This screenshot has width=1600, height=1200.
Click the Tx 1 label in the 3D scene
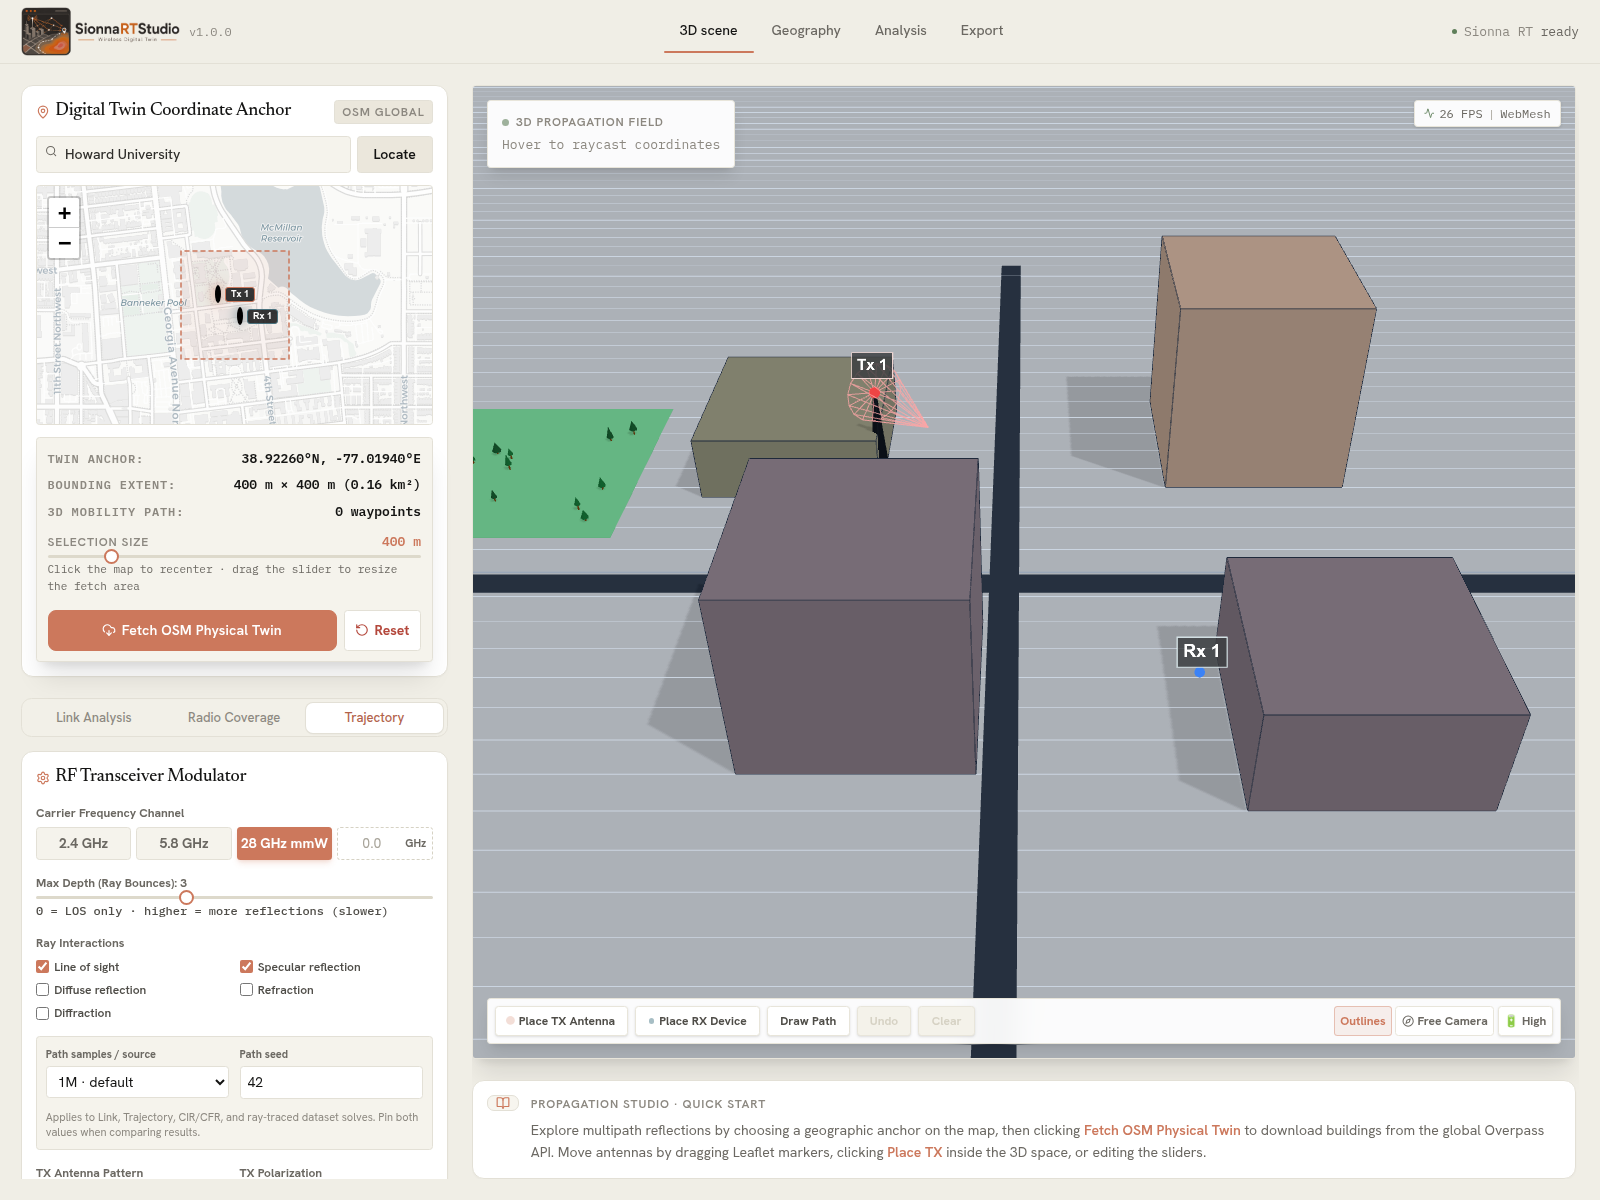coord(872,365)
